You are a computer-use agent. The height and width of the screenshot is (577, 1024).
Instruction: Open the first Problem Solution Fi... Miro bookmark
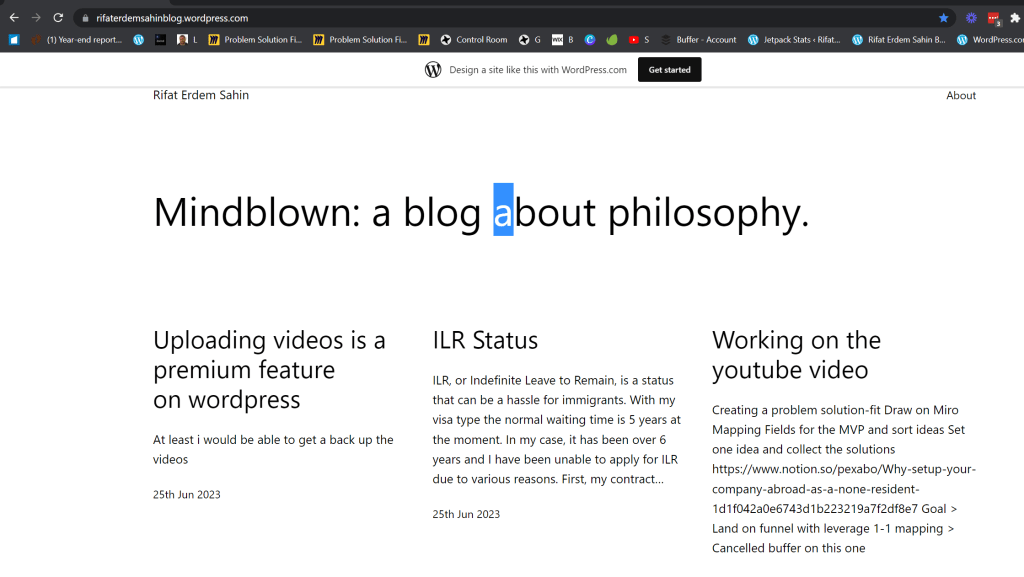pyautogui.click(x=255, y=40)
